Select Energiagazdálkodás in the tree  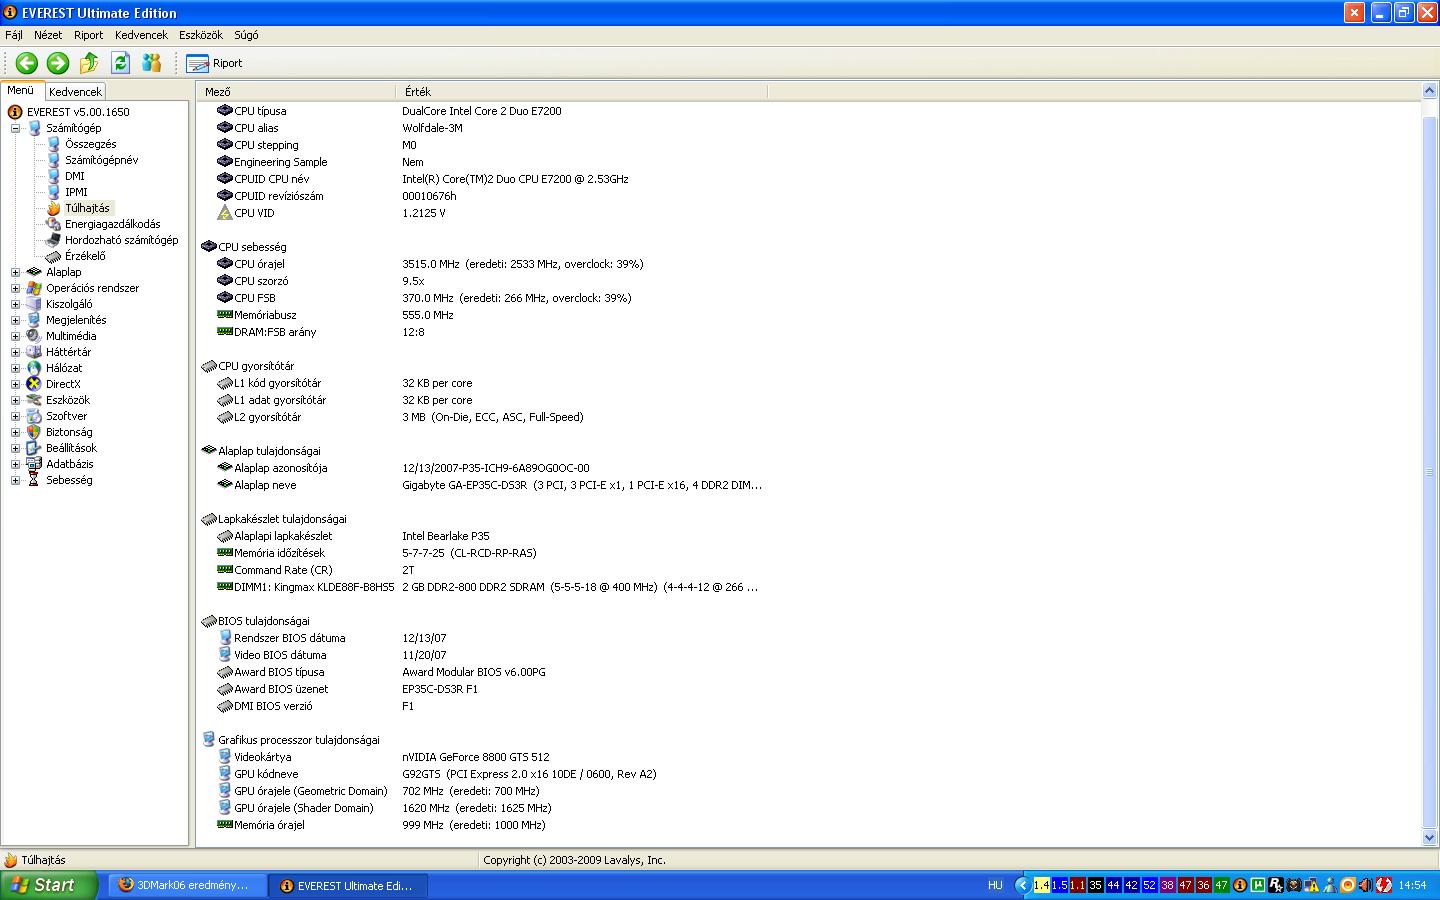112,224
